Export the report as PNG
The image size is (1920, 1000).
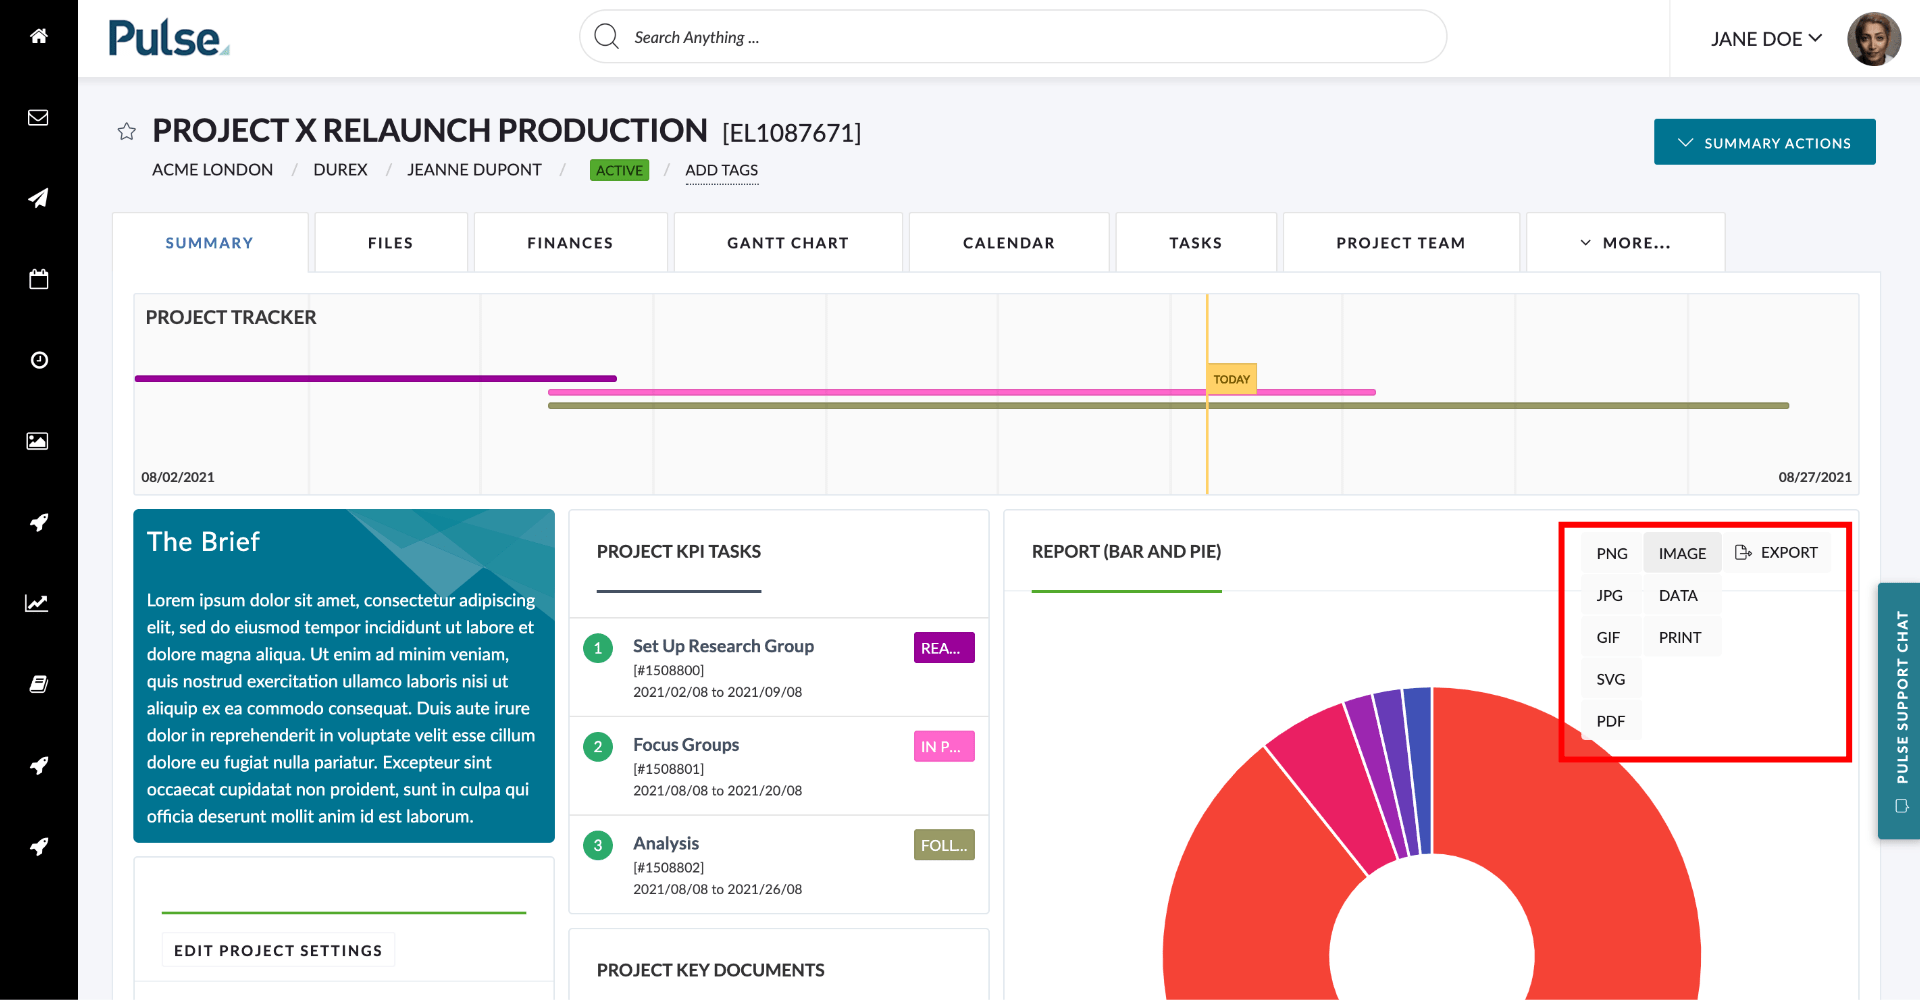pyautogui.click(x=1612, y=553)
